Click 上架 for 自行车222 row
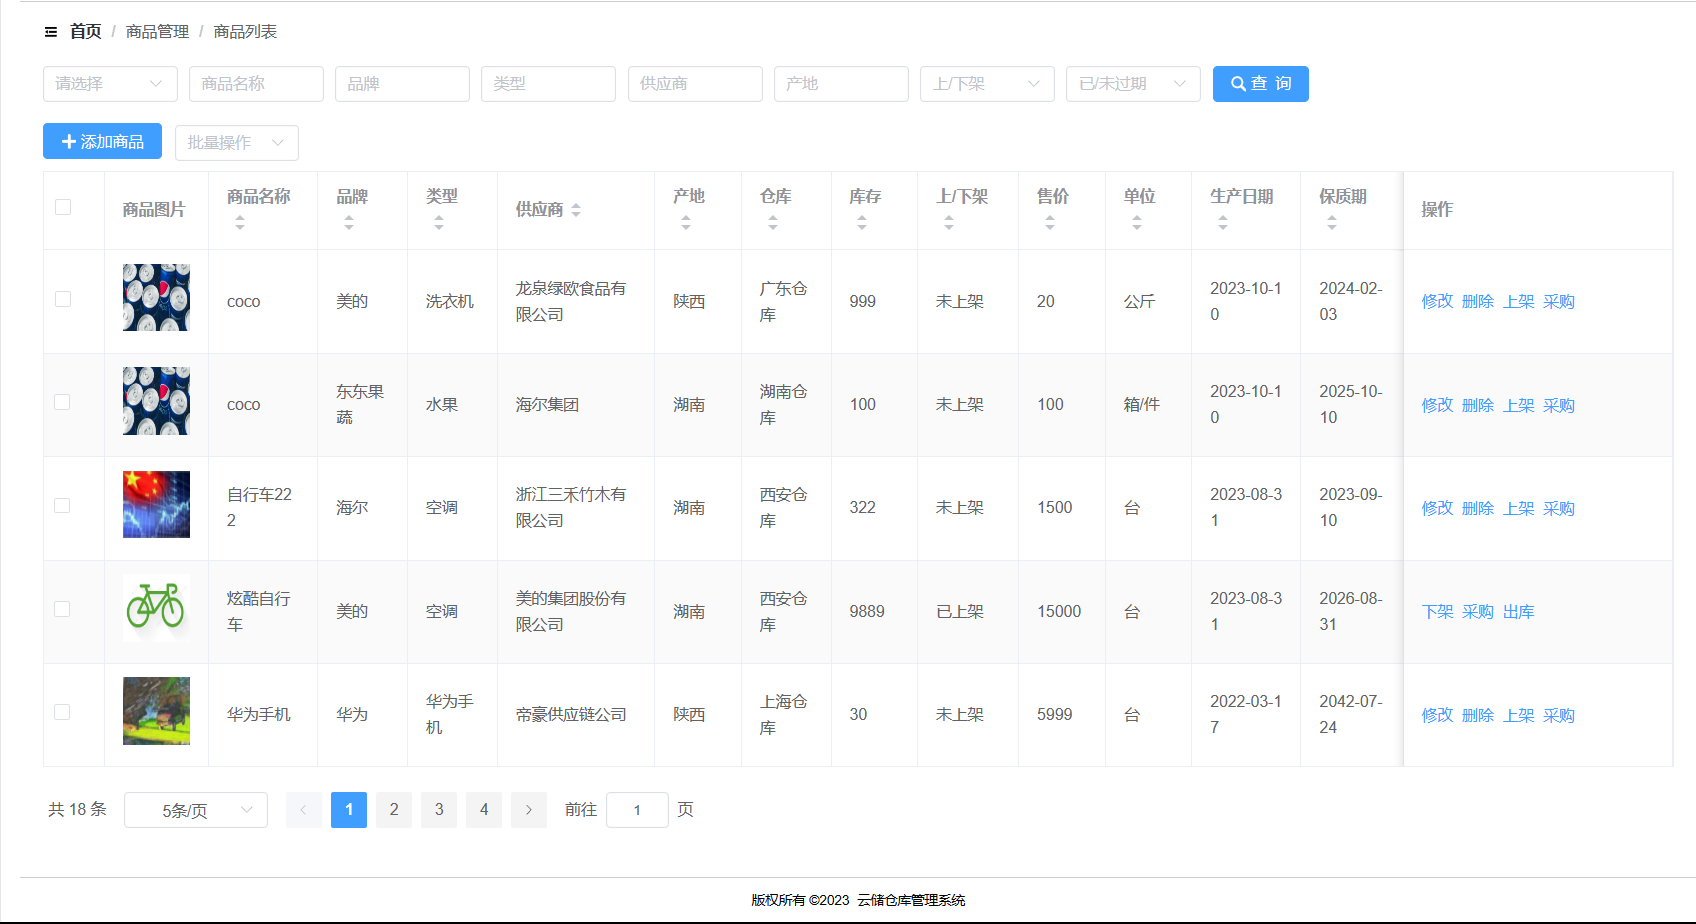The height and width of the screenshot is (924, 1696). click(1518, 508)
